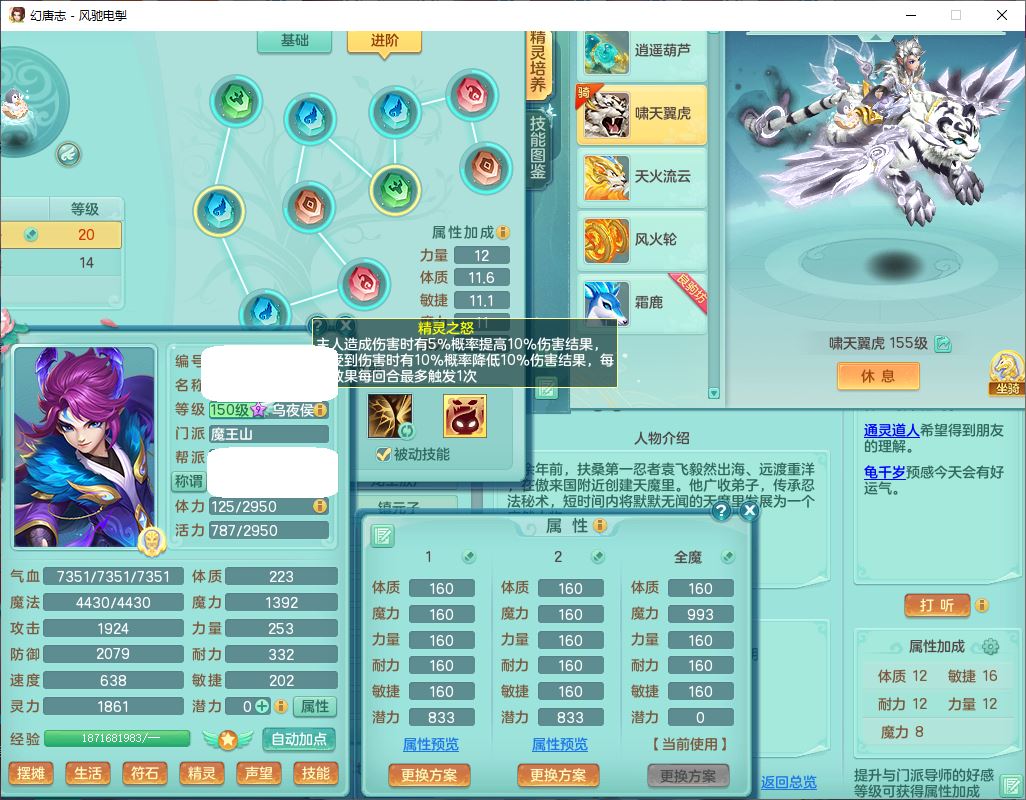
Task: Click the 返回总览 link
Action: (788, 782)
